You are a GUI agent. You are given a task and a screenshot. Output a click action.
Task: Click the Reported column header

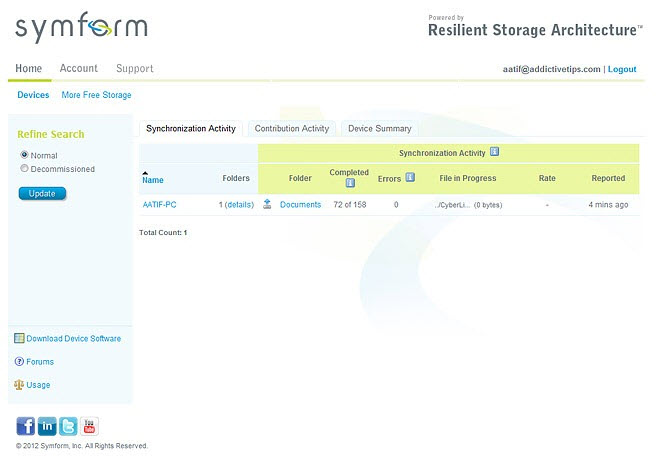[608, 178]
